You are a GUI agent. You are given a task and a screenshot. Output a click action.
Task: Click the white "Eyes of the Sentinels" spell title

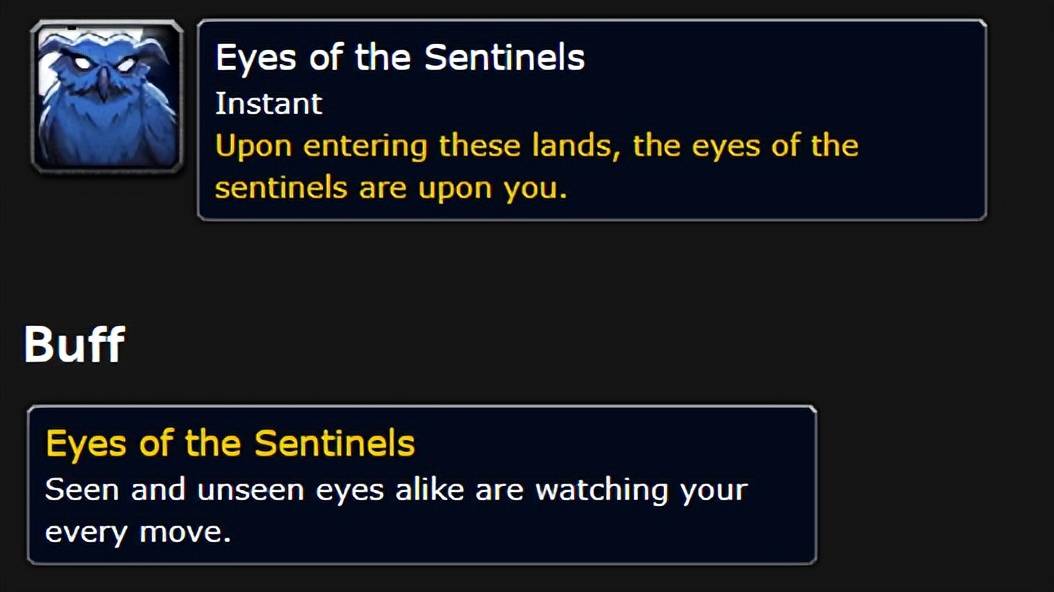399,58
